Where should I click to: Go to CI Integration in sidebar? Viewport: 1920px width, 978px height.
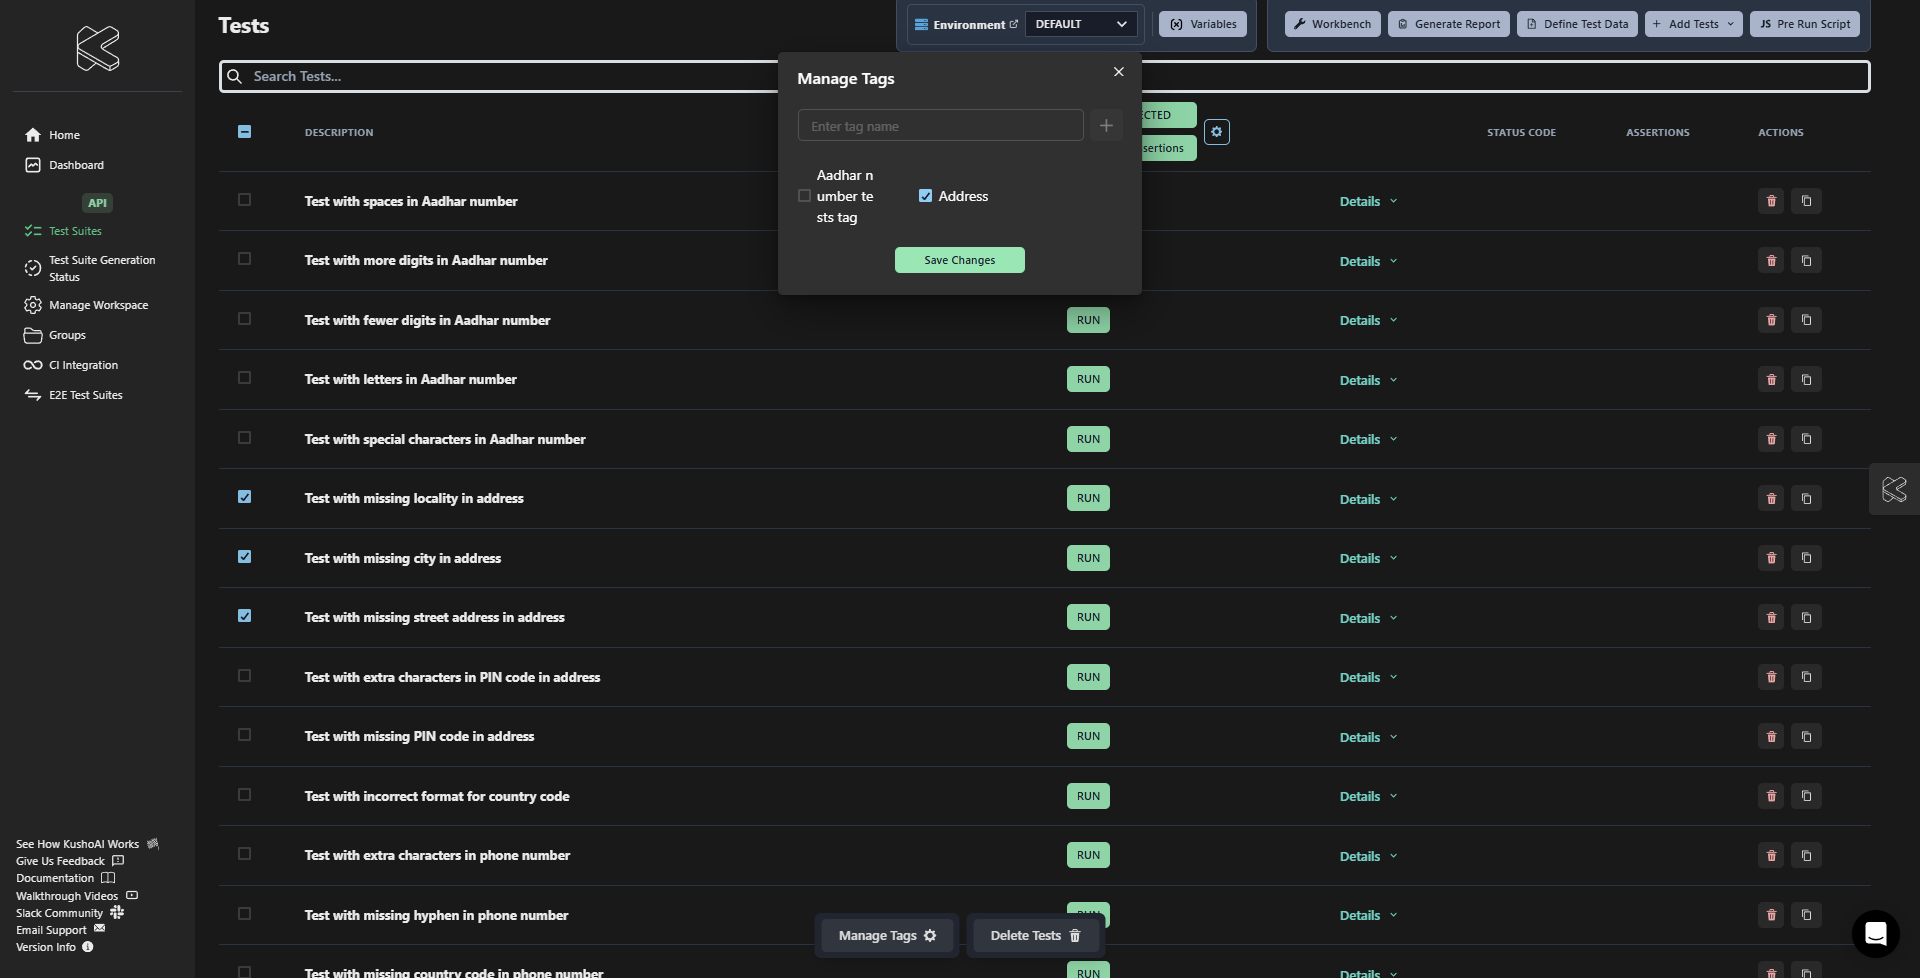(83, 365)
